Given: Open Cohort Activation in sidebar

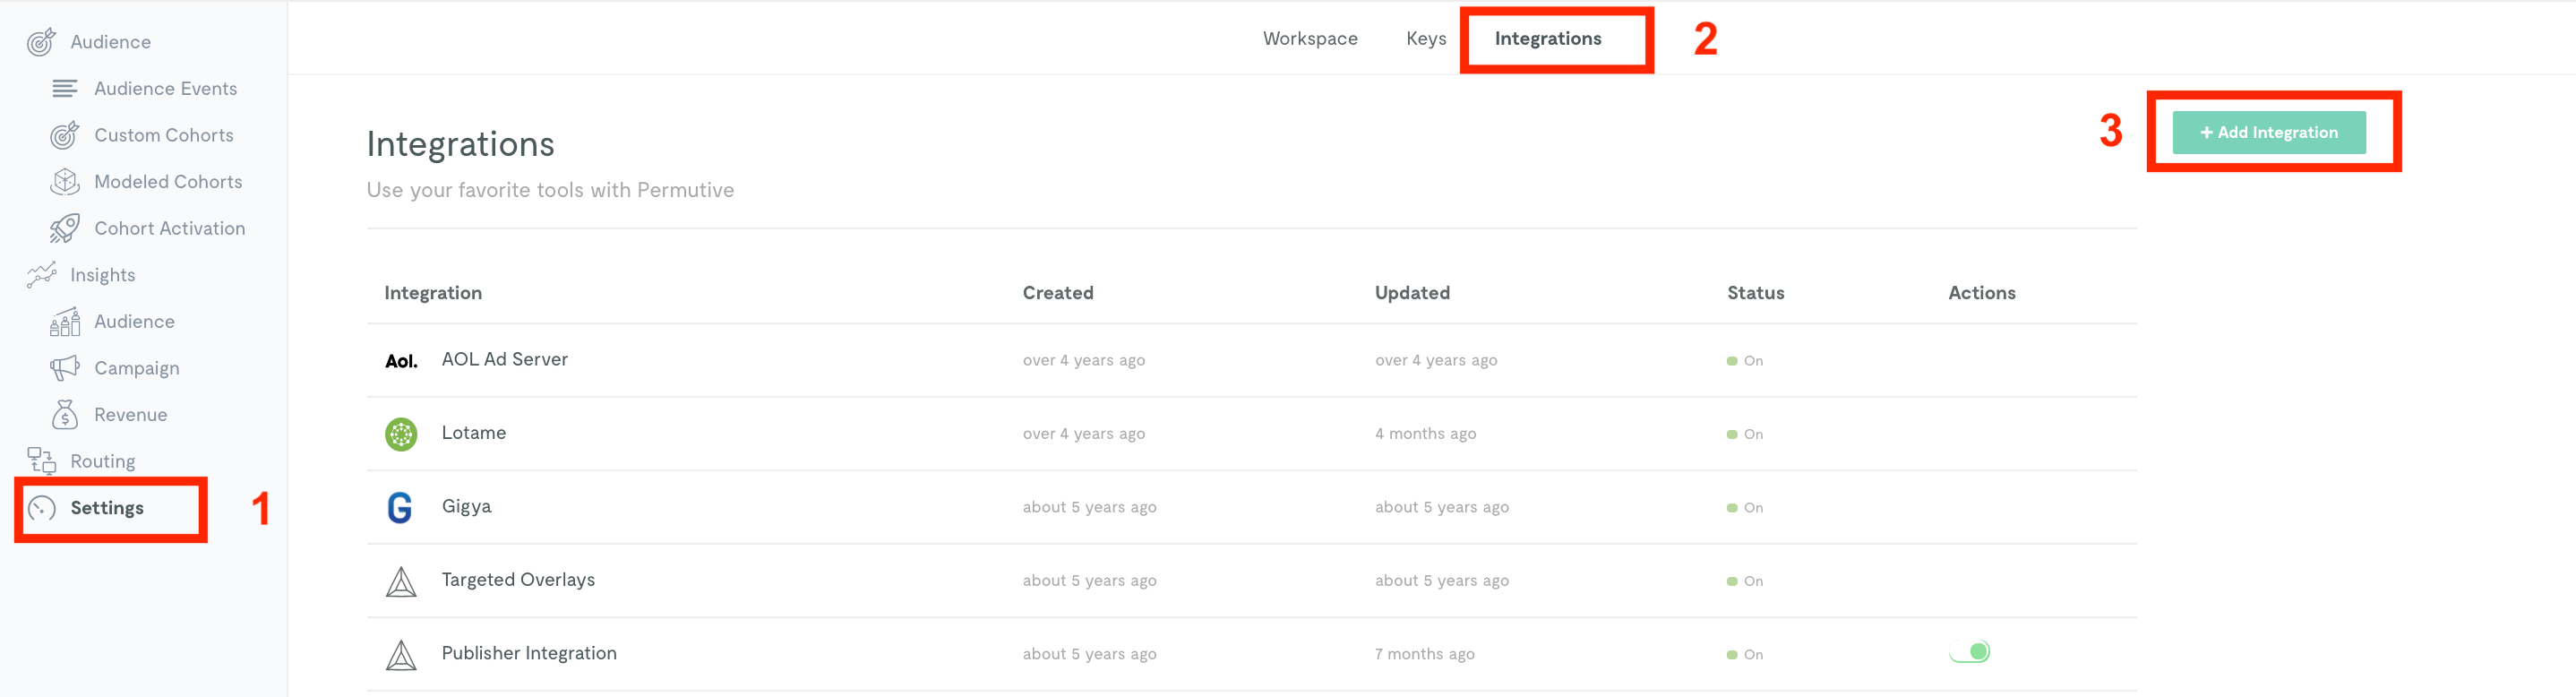Looking at the screenshot, I should (x=170, y=228).
